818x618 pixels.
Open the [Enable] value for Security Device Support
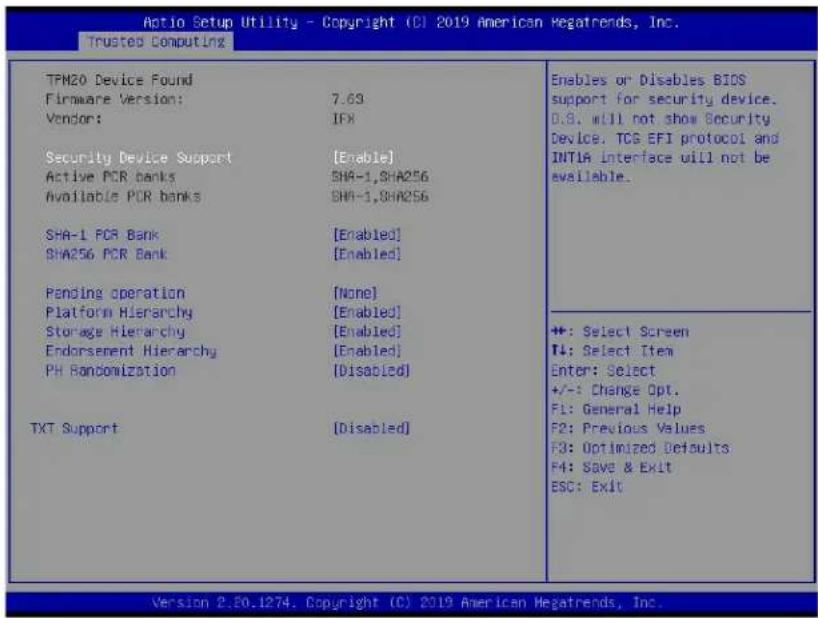point(363,157)
